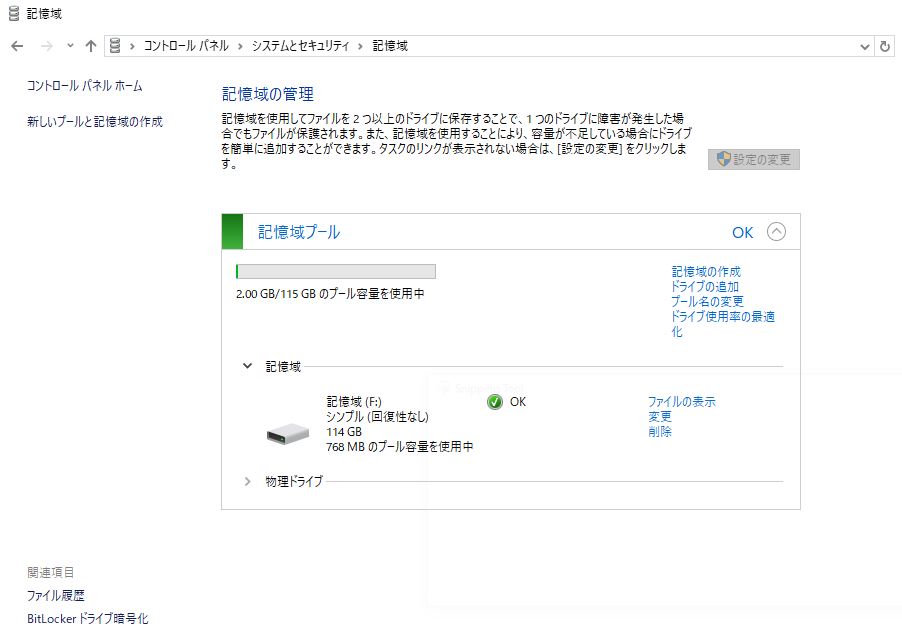Collapse the 記憶域 section
Screen dimensions: 902x637
click(248, 367)
